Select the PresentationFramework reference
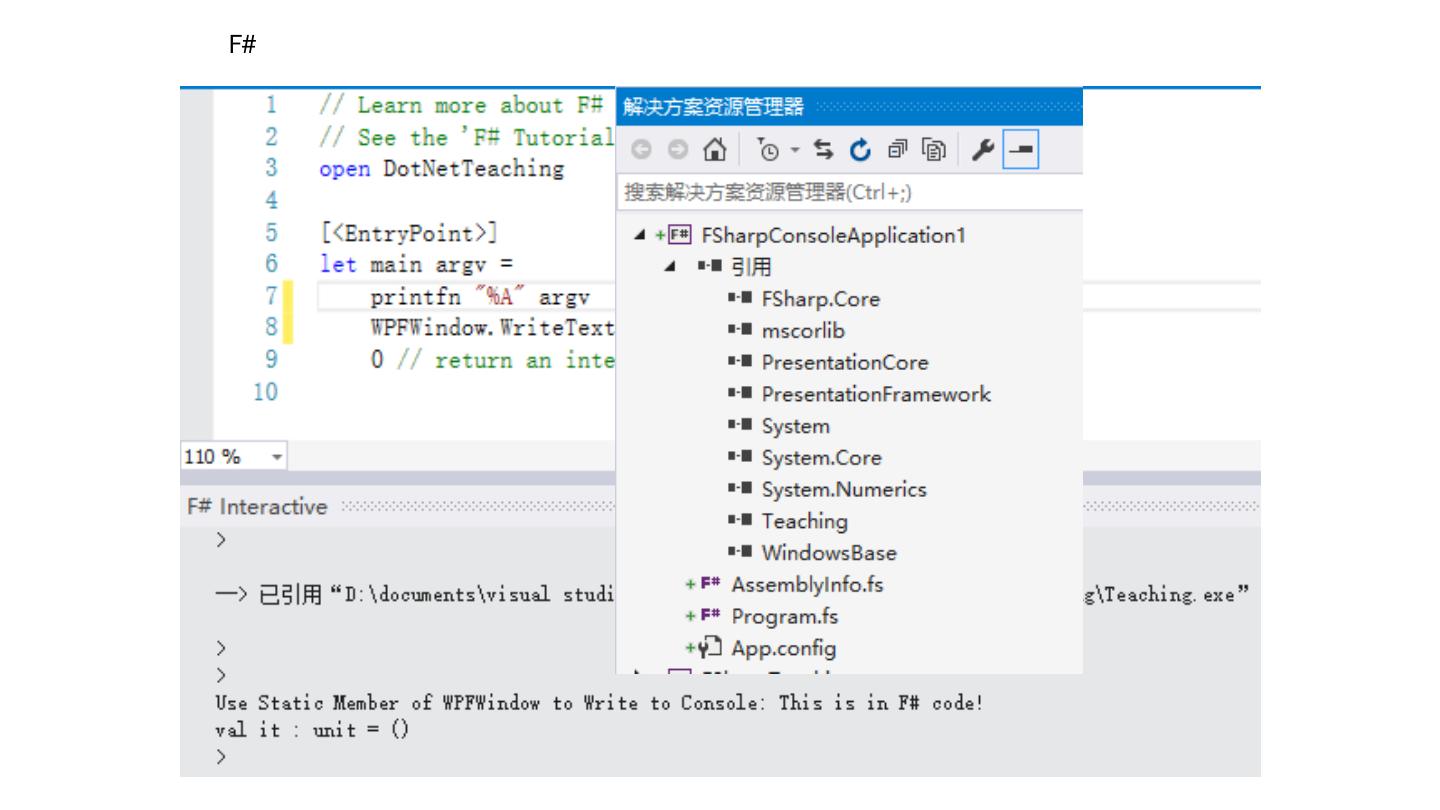The height and width of the screenshot is (810, 1440). pos(875,394)
